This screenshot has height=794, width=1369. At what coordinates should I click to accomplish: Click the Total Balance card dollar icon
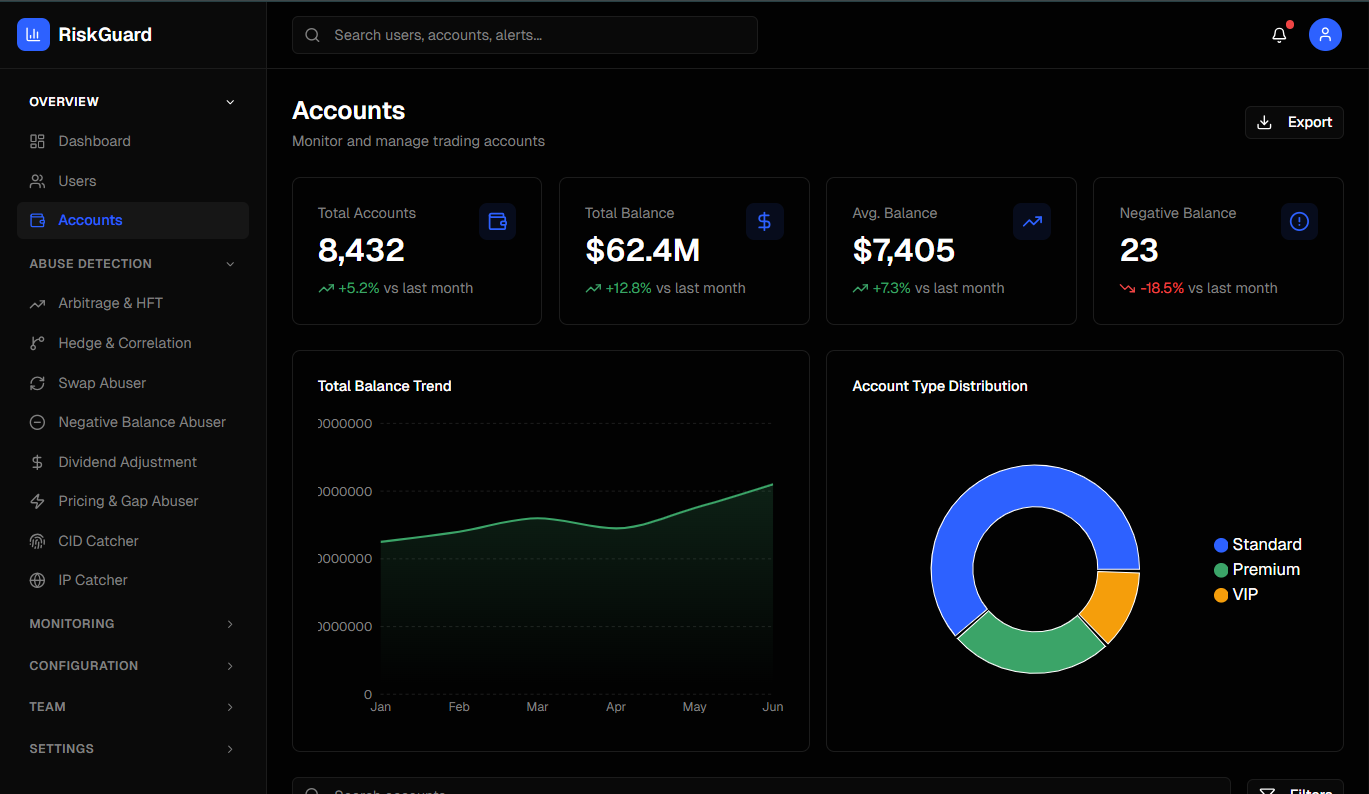pos(764,221)
